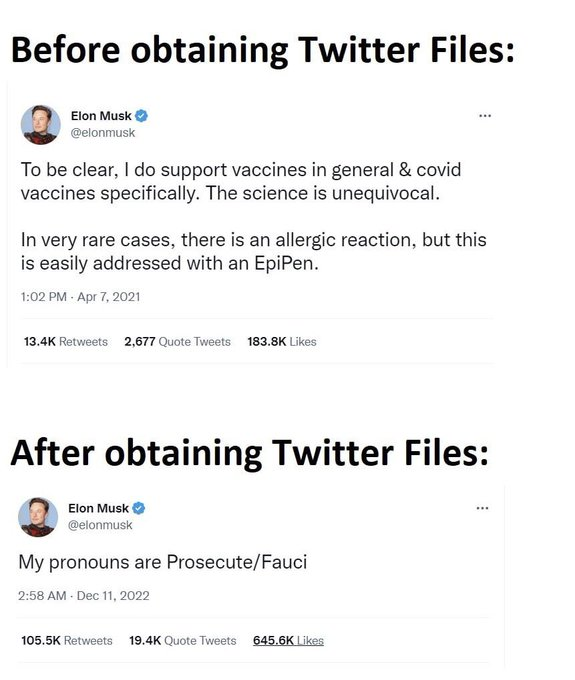View the 19.4K Quote Tweets list

(x=183, y=641)
